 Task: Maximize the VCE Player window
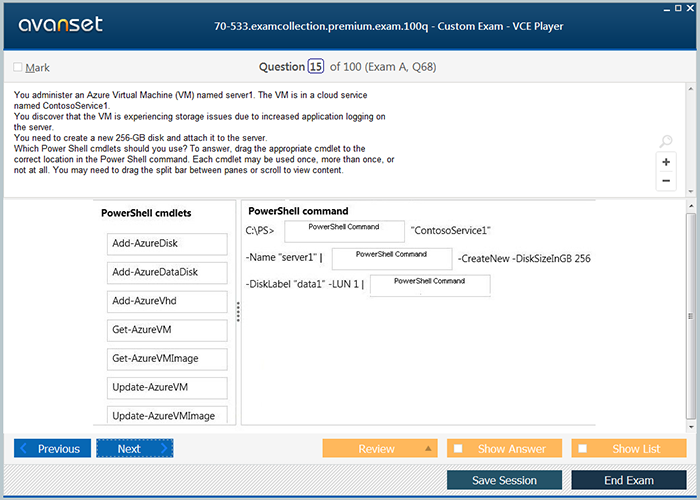678,8
